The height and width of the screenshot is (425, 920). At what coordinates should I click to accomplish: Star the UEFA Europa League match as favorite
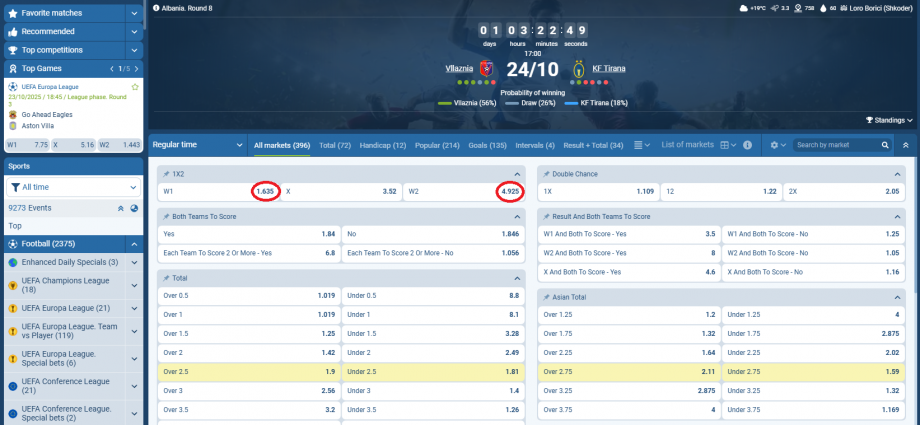click(x=135, y=87)
